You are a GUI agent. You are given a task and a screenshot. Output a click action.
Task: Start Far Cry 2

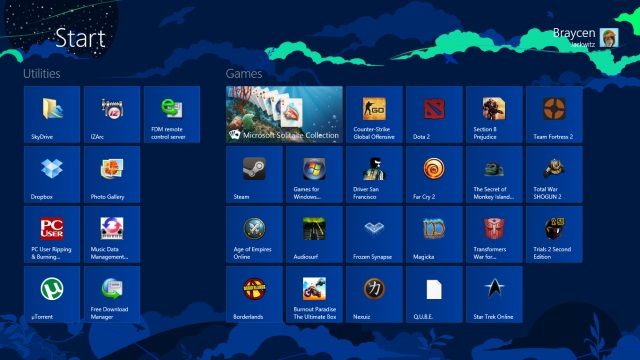[434, 174]
